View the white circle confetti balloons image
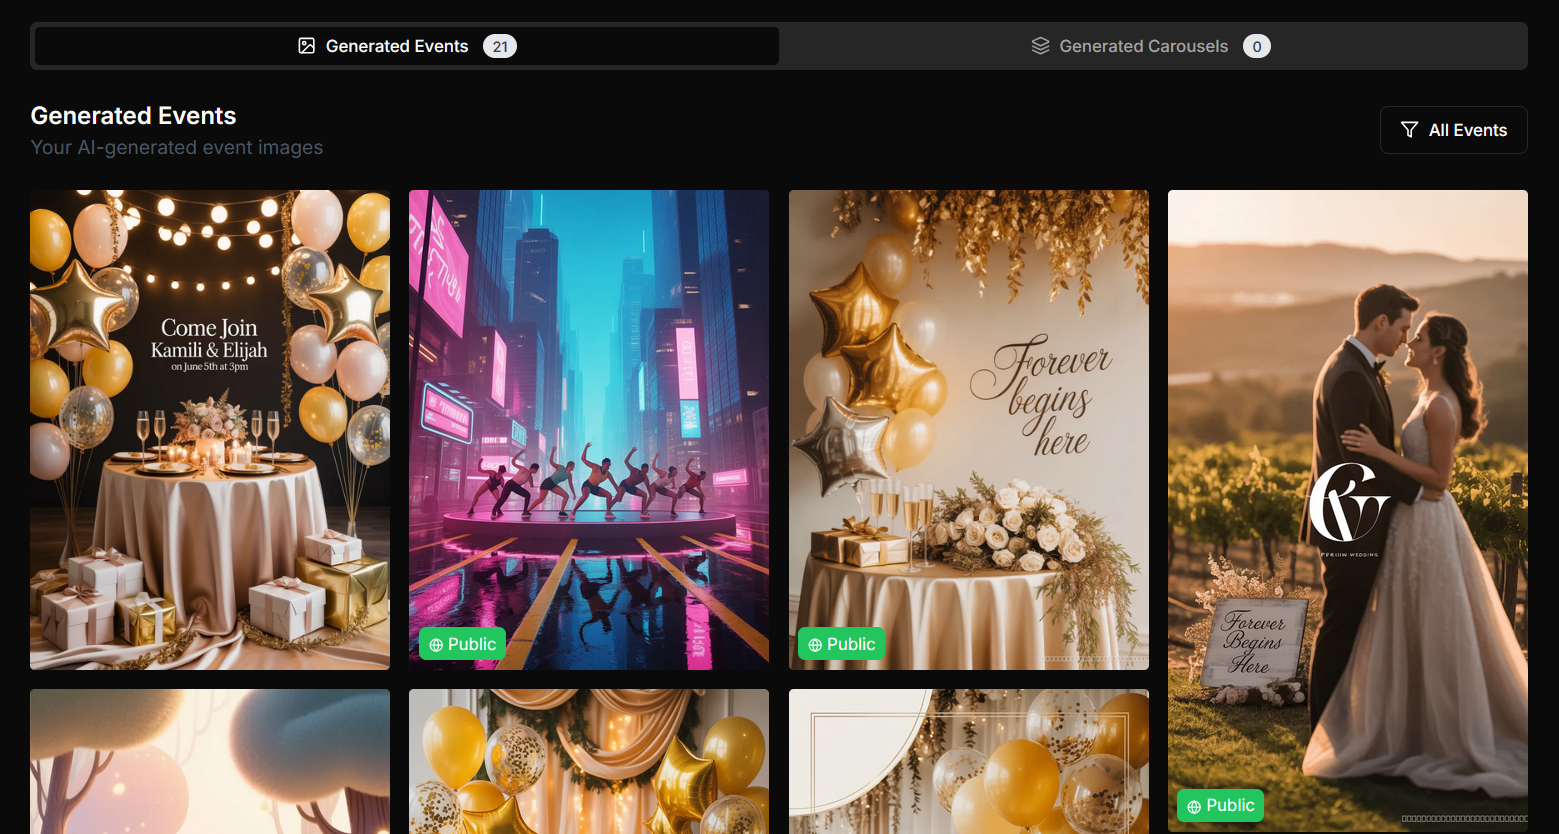Viewport: 1559px width, 834px height. pos(969,761)
